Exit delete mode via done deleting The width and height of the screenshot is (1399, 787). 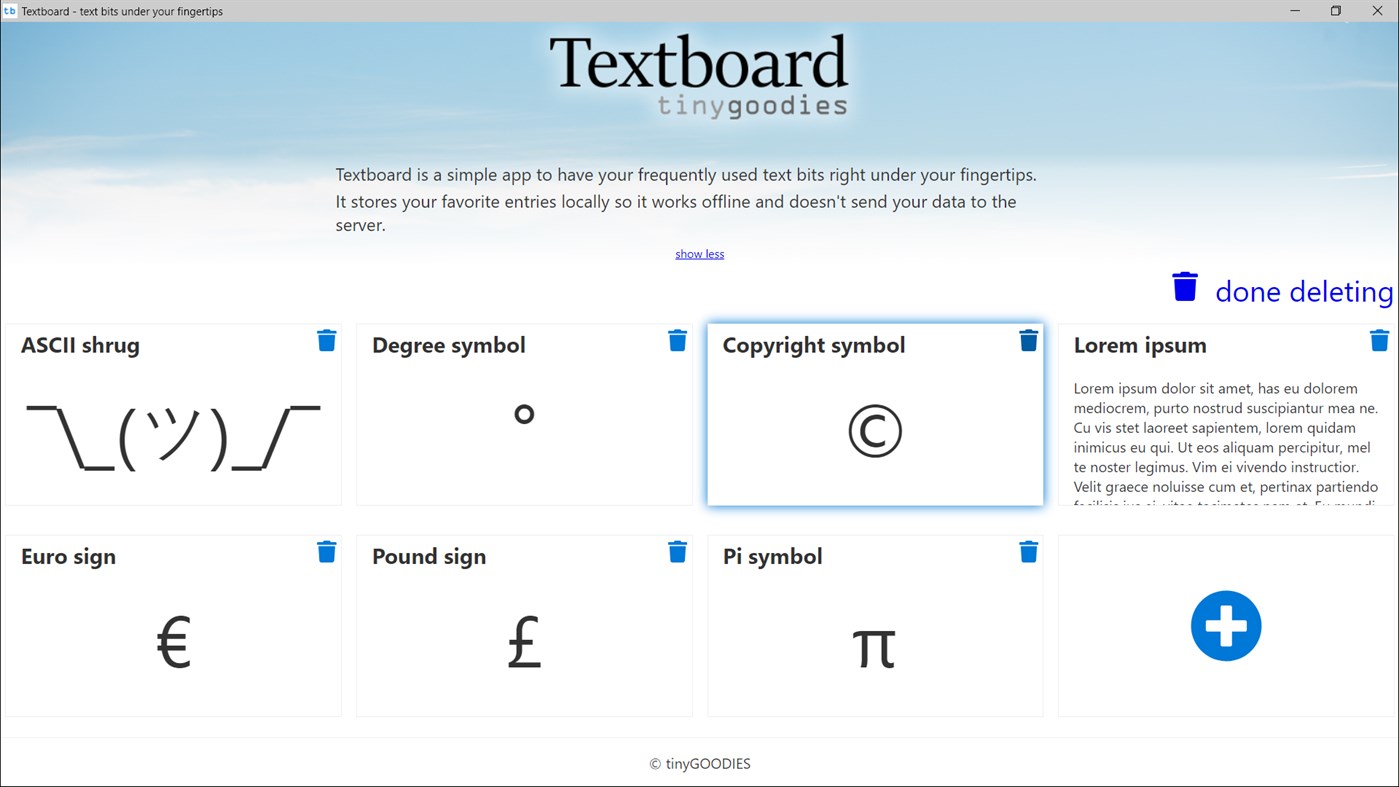1303,292
